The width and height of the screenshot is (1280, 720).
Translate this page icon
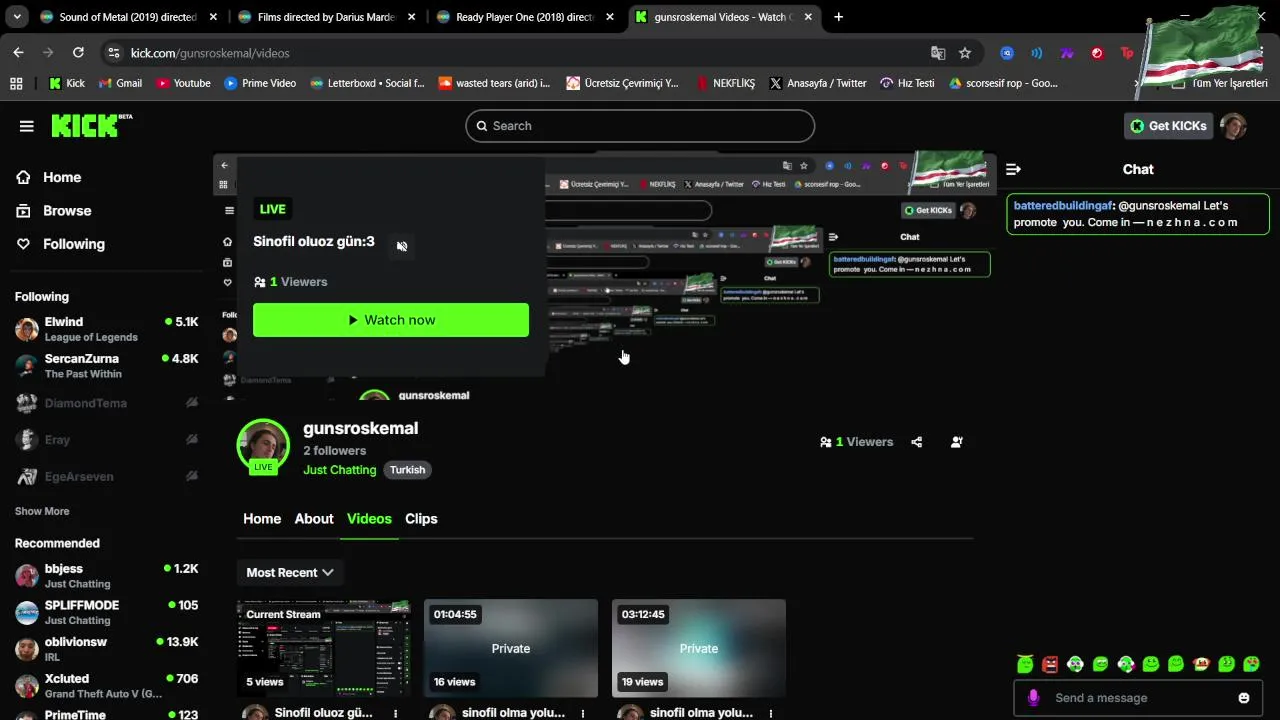point(938,53)
